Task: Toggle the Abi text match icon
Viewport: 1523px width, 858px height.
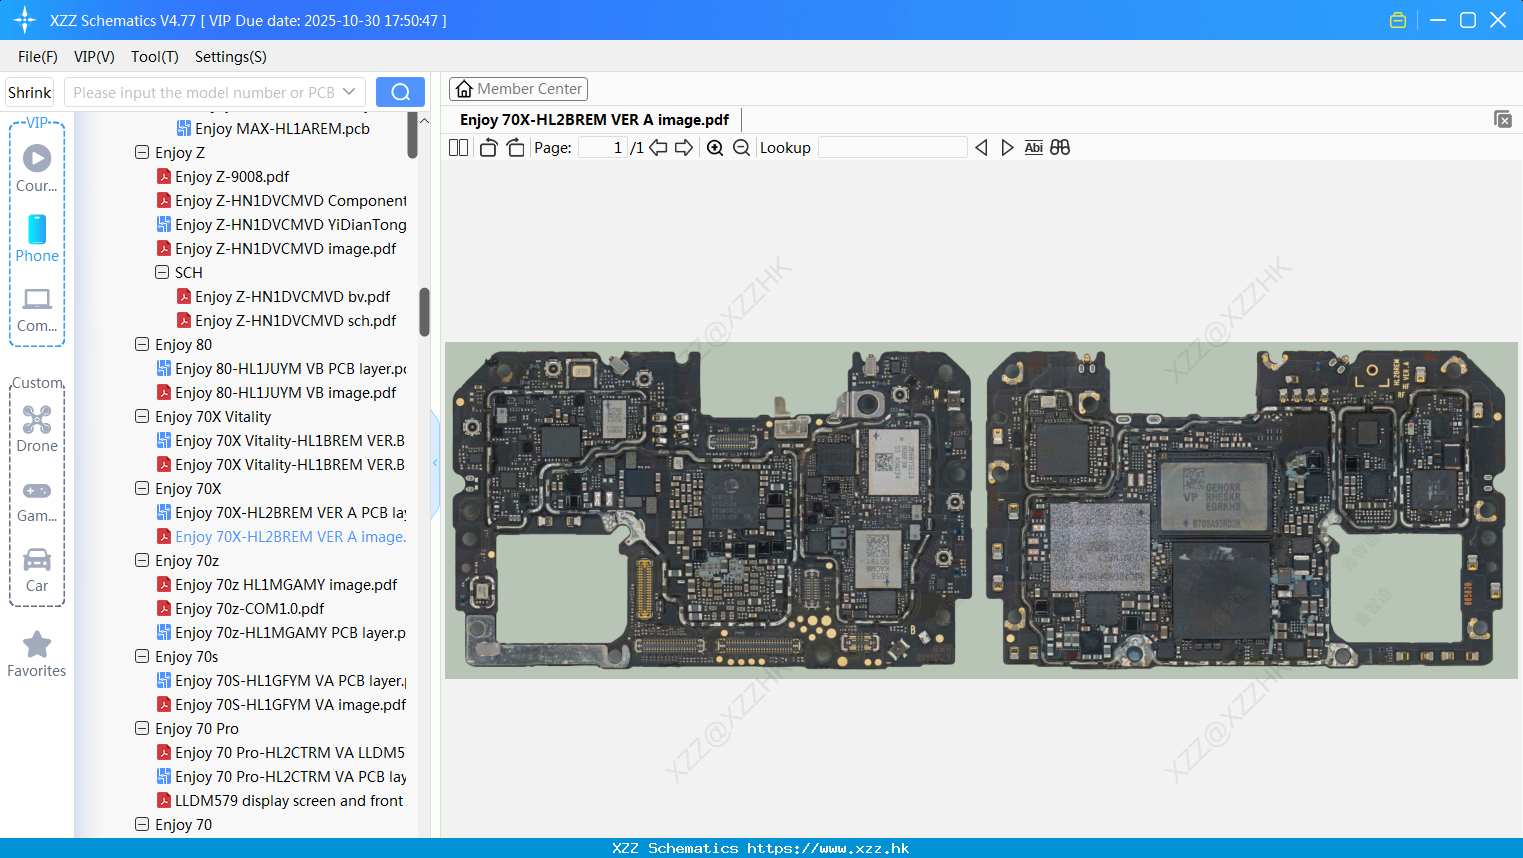Action: (1033, 147)
